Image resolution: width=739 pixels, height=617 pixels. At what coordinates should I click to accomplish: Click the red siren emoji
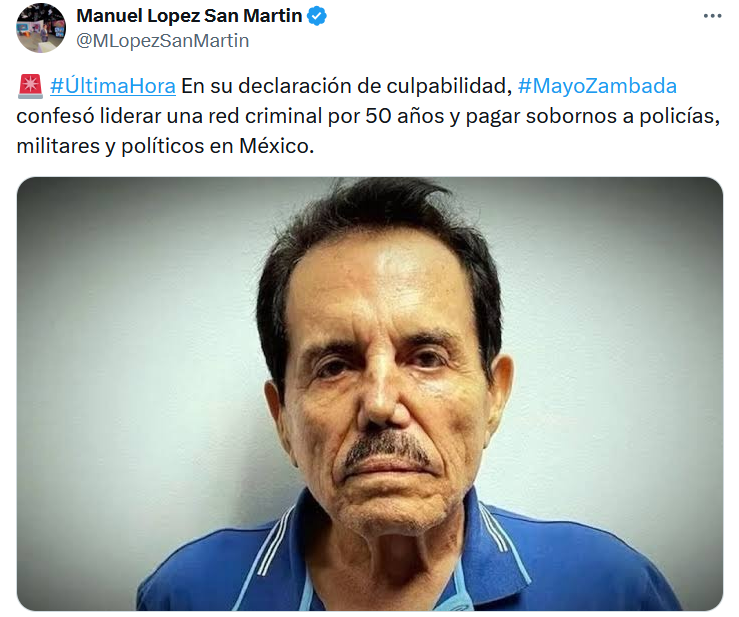pos(30,86)
